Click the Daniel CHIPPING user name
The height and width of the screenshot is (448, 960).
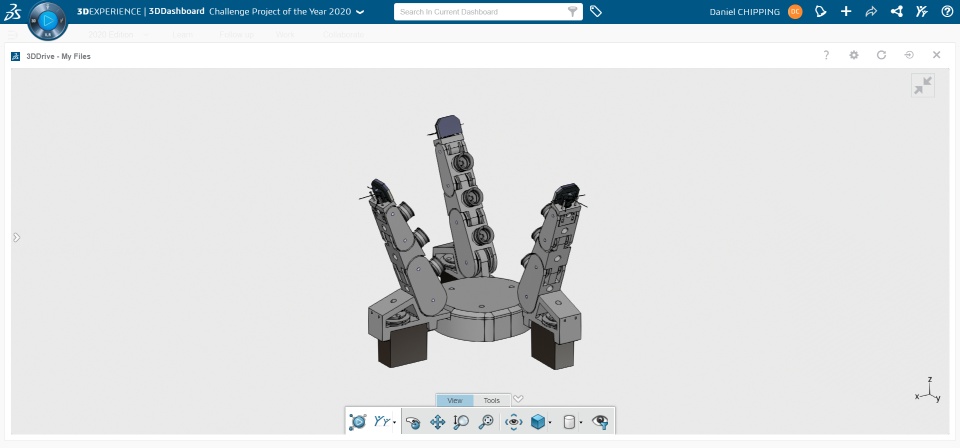coord(744,12)
